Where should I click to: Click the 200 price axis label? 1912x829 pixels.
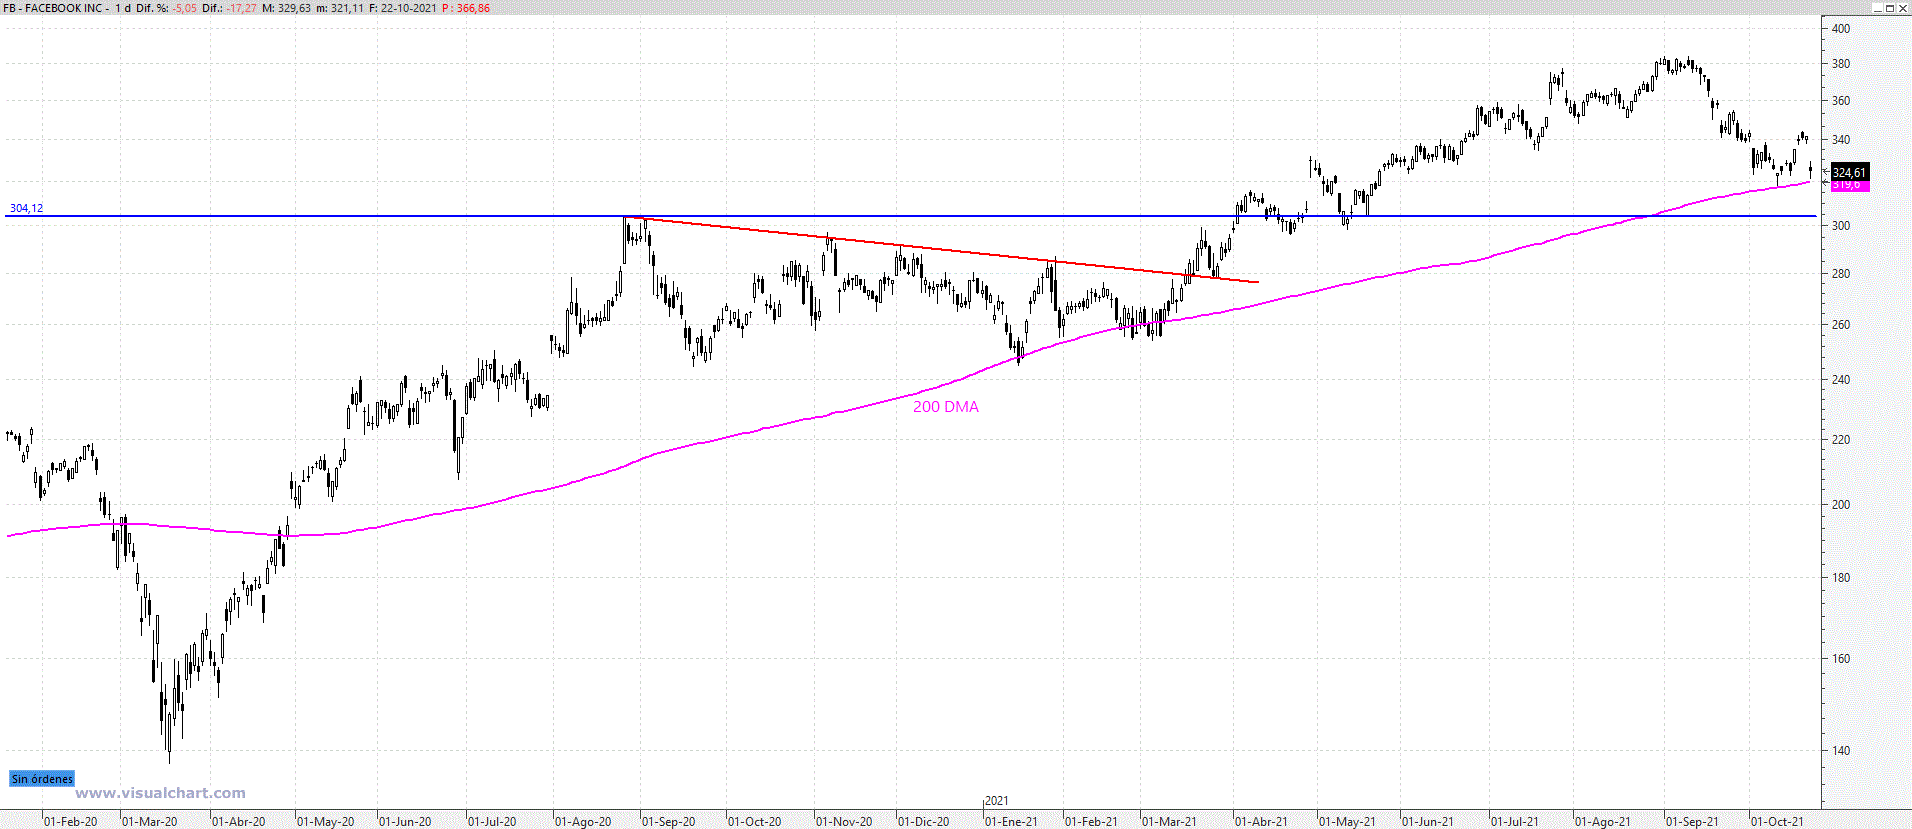pyautogui.click(x=1841, y=505)
